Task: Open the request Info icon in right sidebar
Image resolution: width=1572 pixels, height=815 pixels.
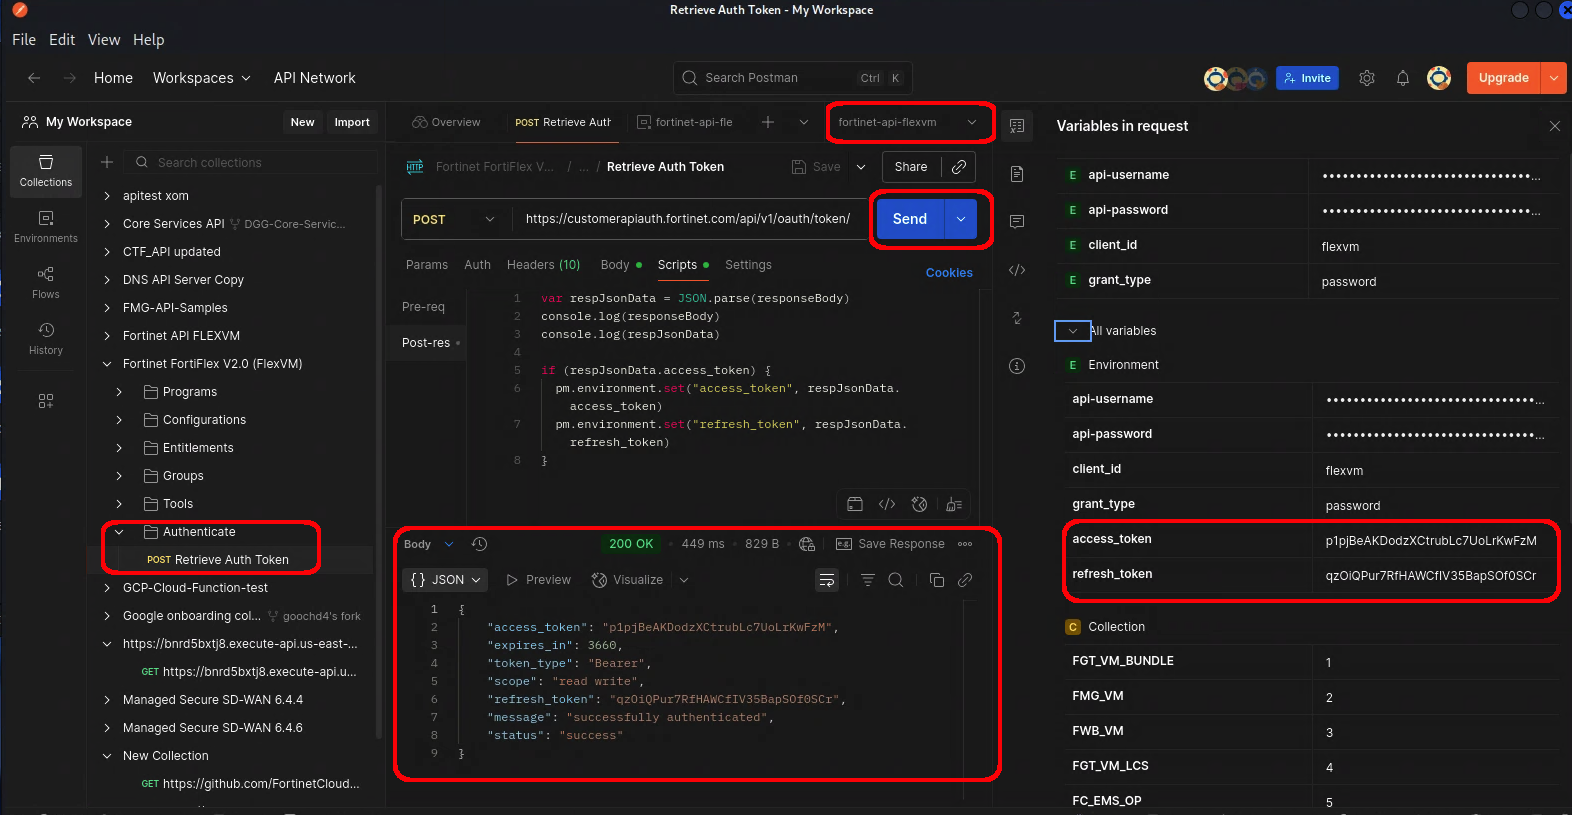Action: click(1017, 366)
